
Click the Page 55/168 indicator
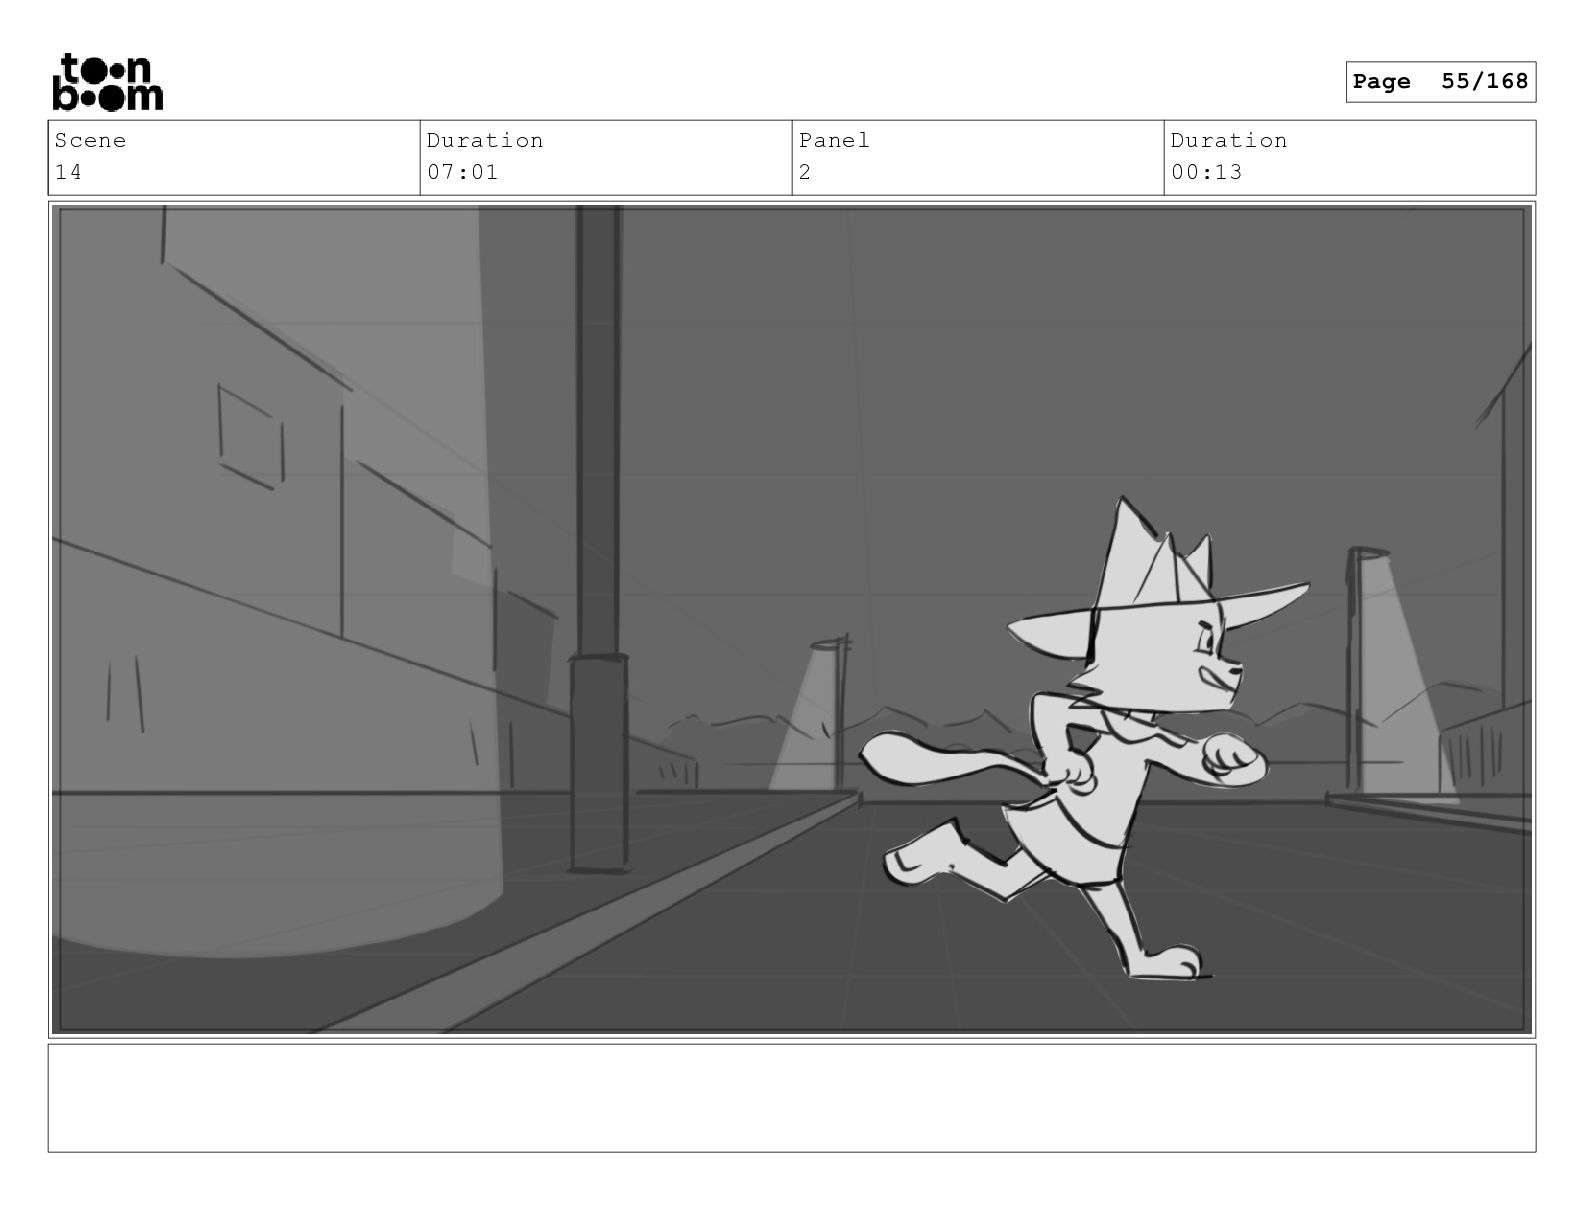[1440, 82]
